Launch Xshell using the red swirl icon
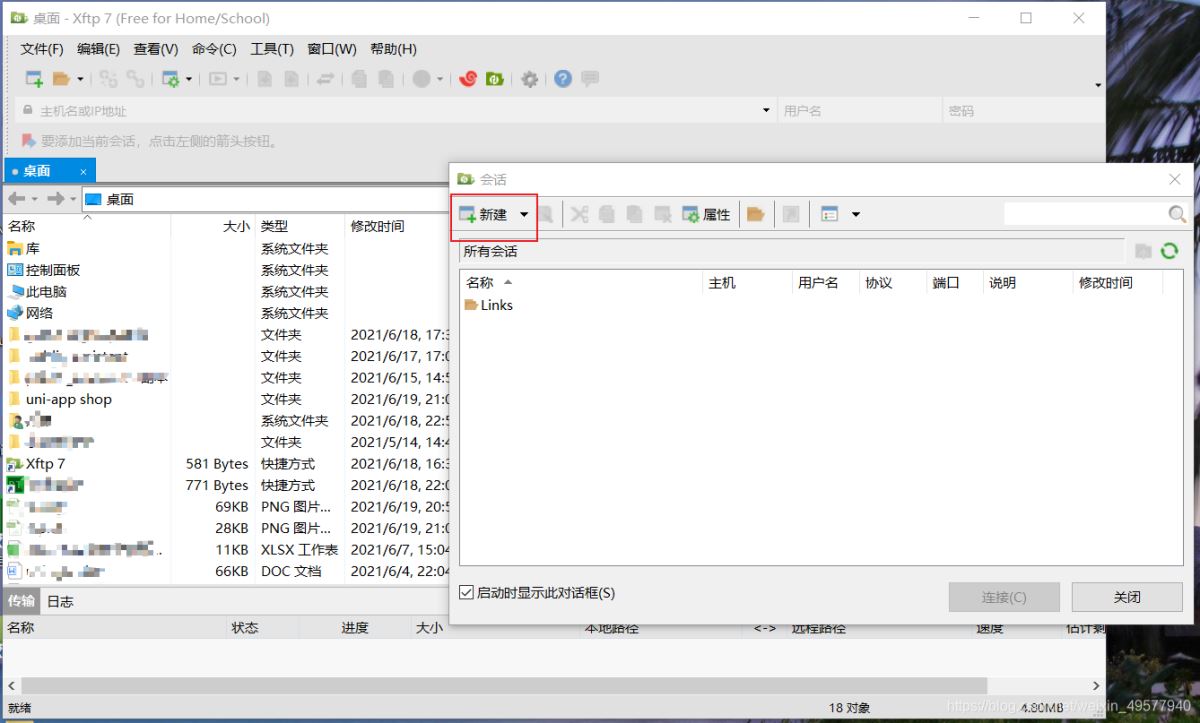The height and width of the screenshot is (723, 1200). coord(467,79)
